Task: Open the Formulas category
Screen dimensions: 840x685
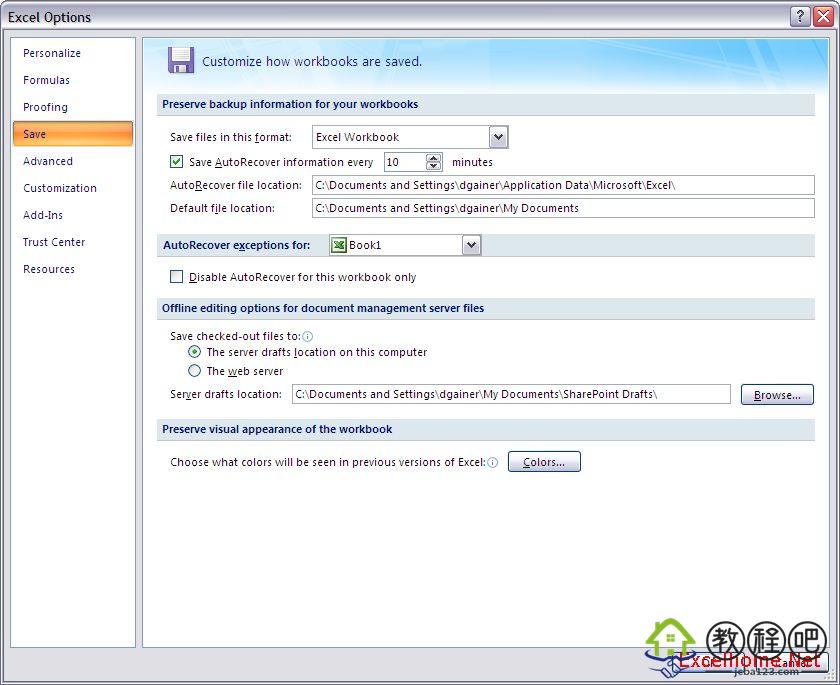Action: point(47,80)
